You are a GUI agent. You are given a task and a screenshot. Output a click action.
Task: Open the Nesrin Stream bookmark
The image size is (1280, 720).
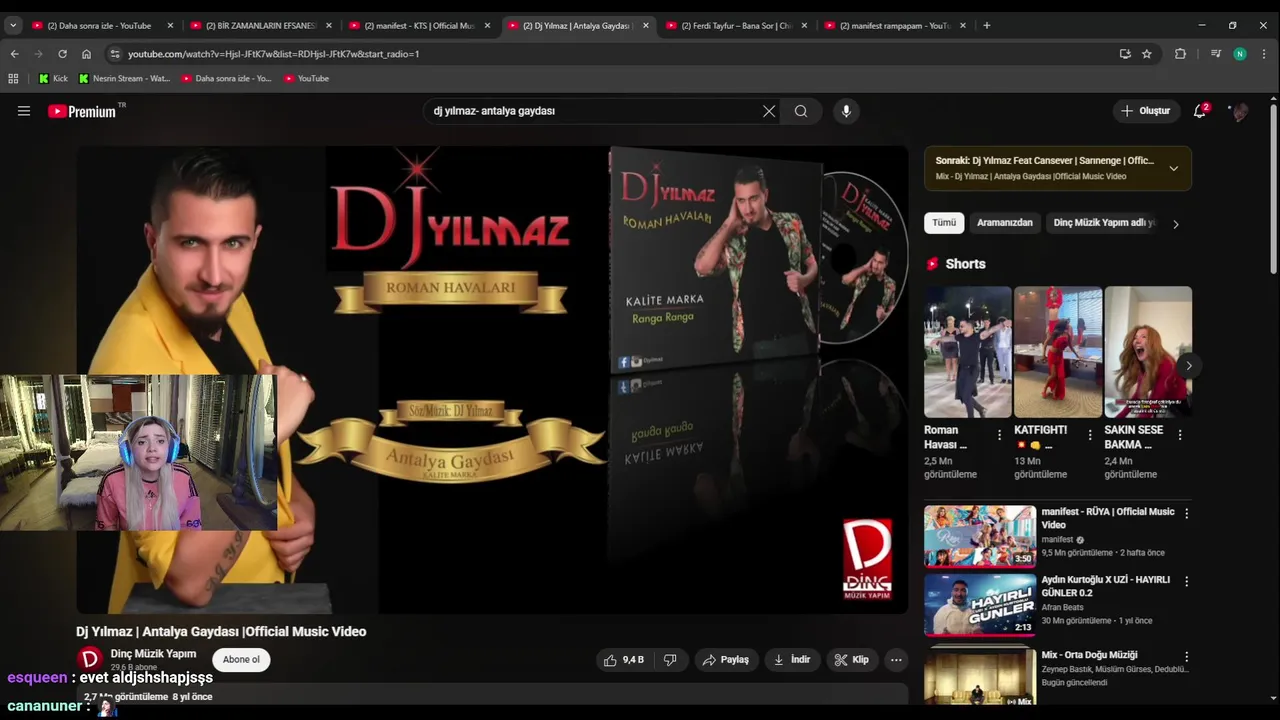coord(124,78)
